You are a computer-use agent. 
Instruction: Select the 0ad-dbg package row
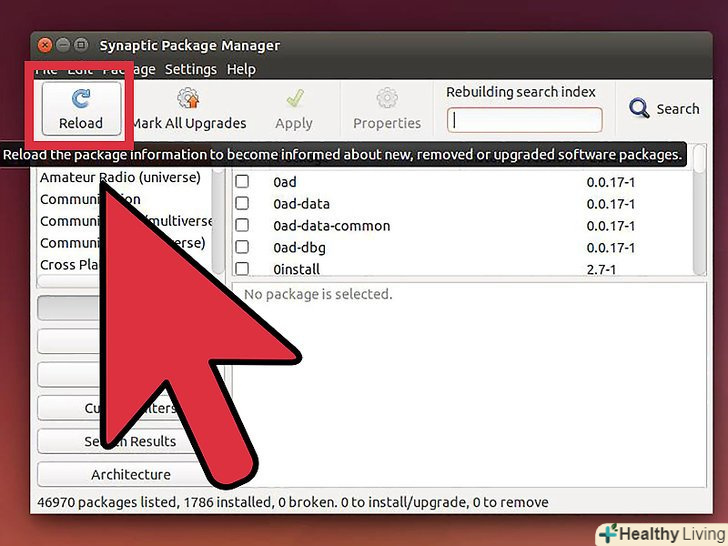(462, 247)
